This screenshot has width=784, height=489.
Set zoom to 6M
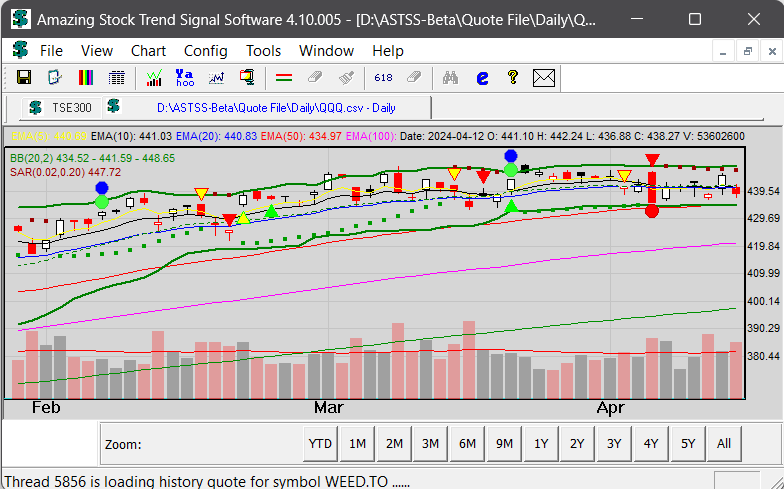467,444
